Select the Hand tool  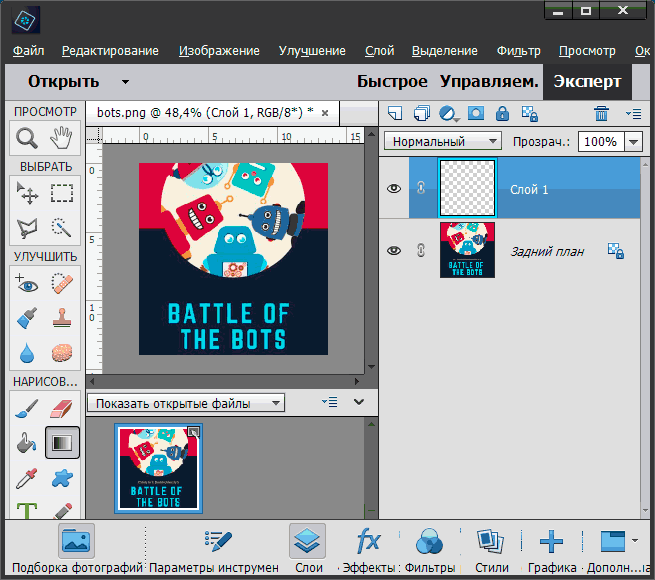(62, 138)
